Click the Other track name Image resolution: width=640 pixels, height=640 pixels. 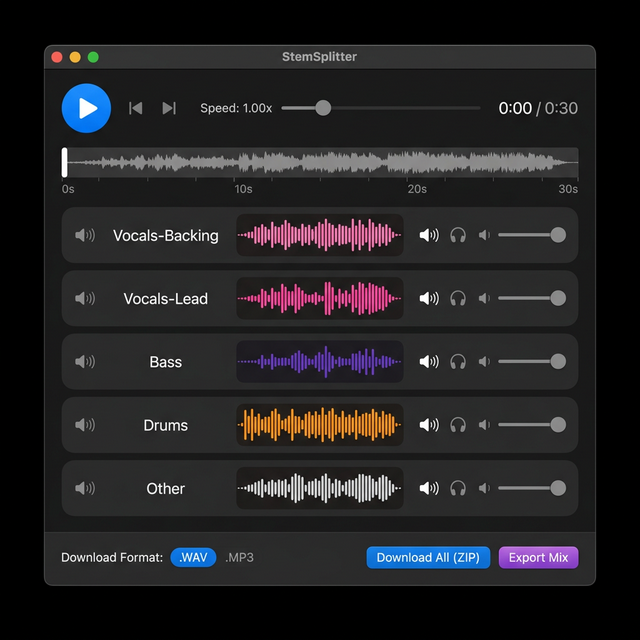click(166, 489)
